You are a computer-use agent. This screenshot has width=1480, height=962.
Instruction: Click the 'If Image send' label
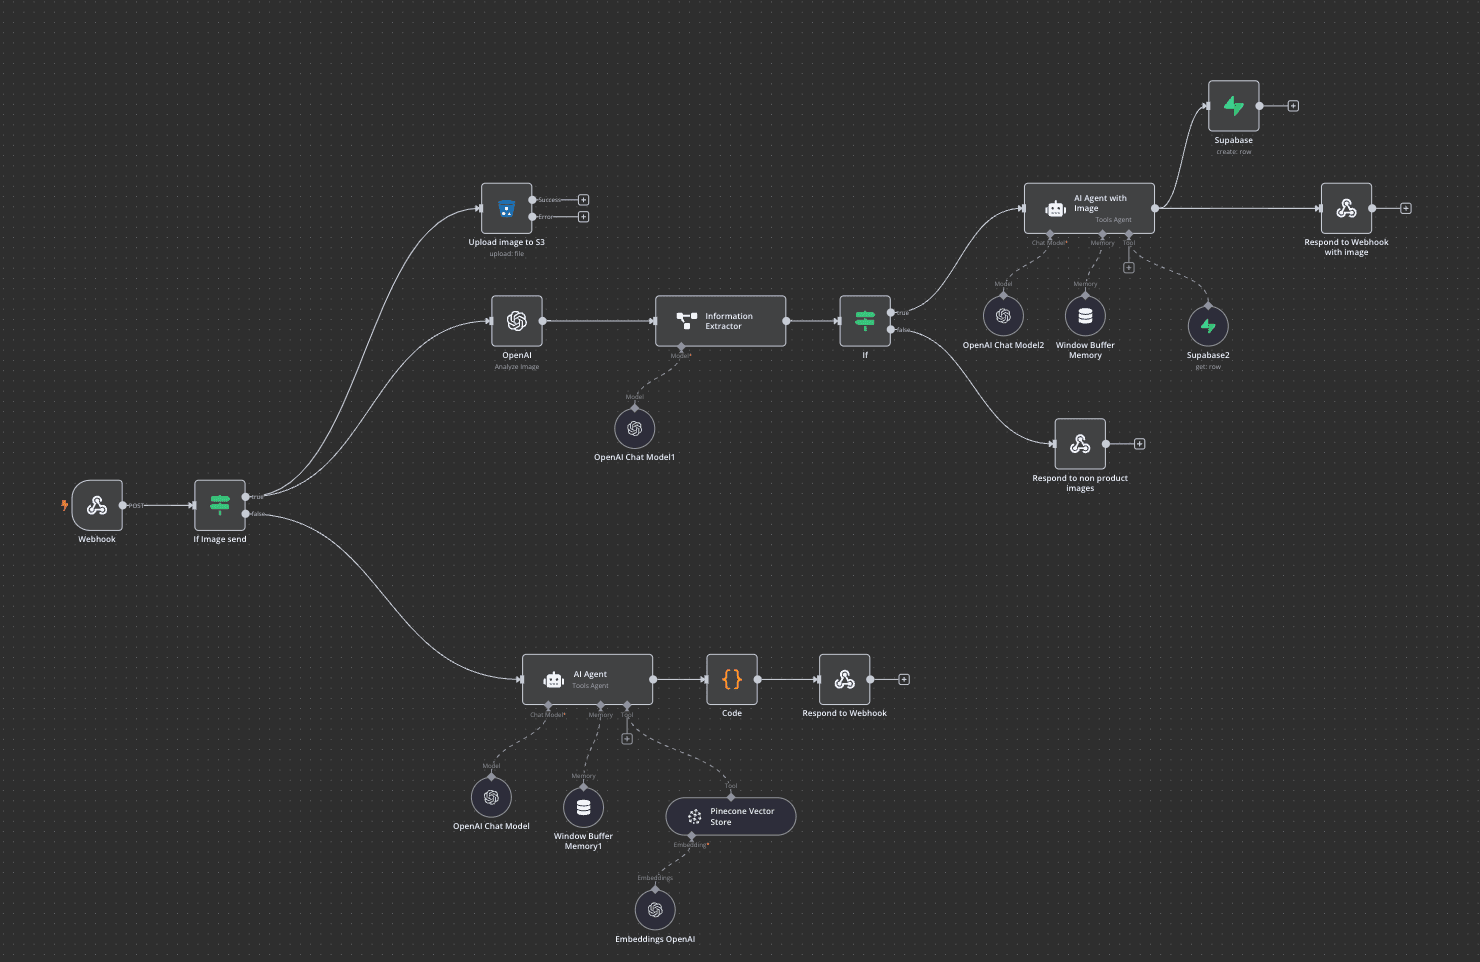pyautogui.click(x=220, y=539)
